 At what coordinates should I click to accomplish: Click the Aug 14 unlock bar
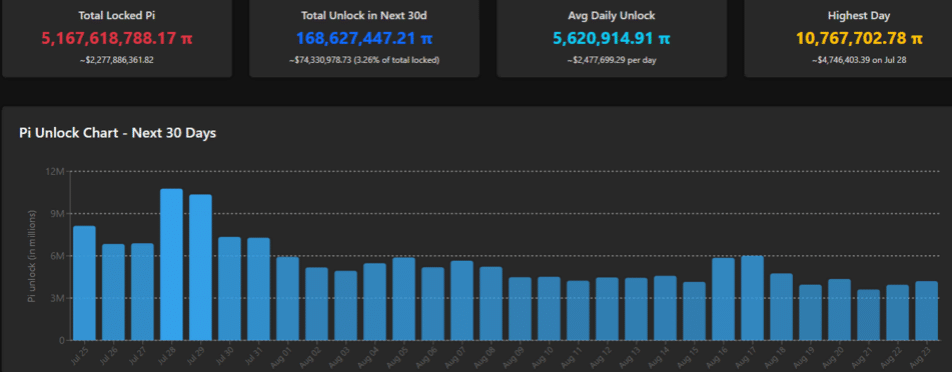click(665, 308)
